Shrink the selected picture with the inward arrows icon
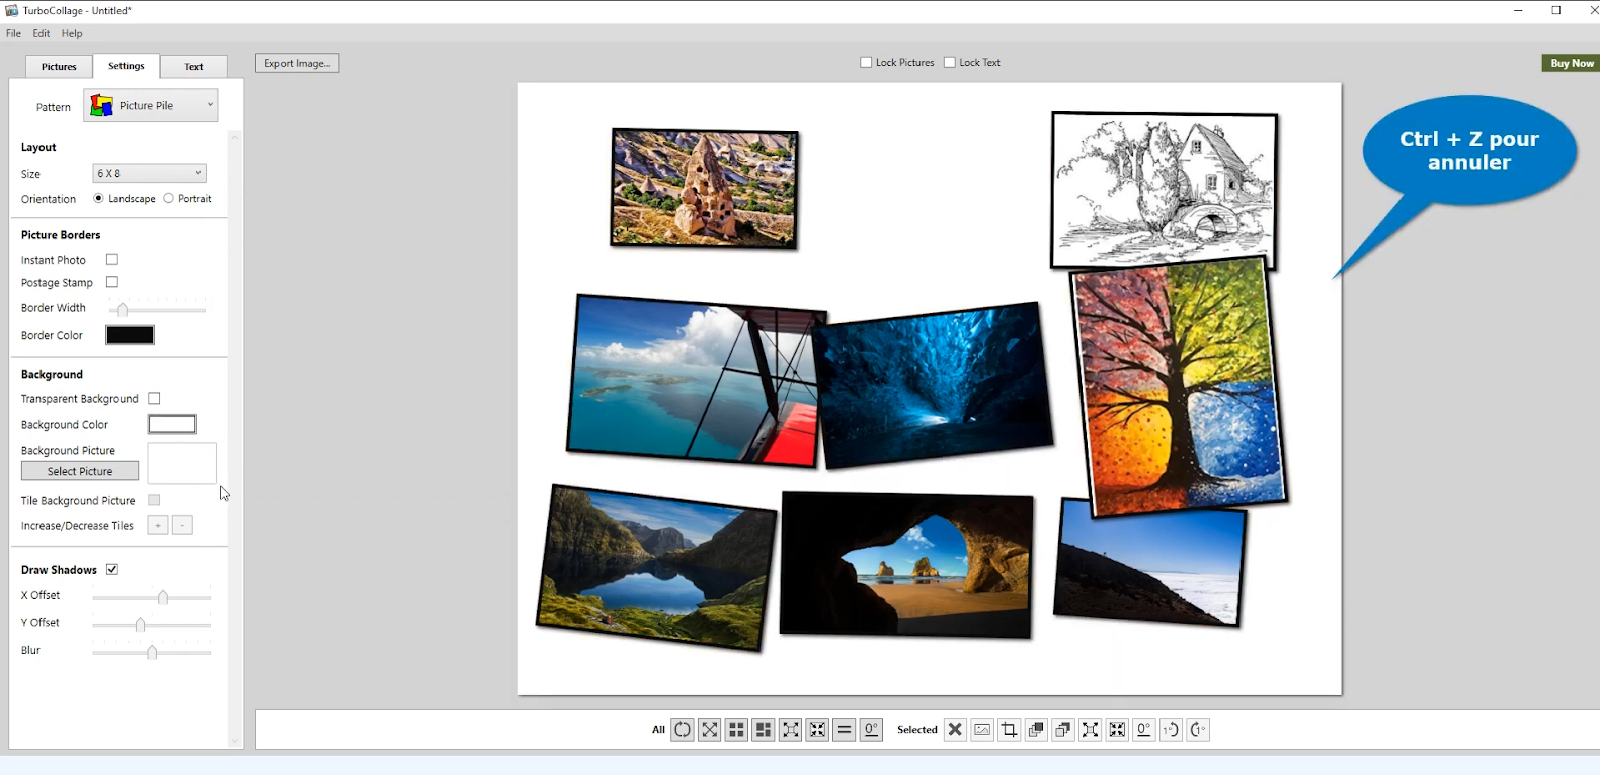 [1117, 730]
